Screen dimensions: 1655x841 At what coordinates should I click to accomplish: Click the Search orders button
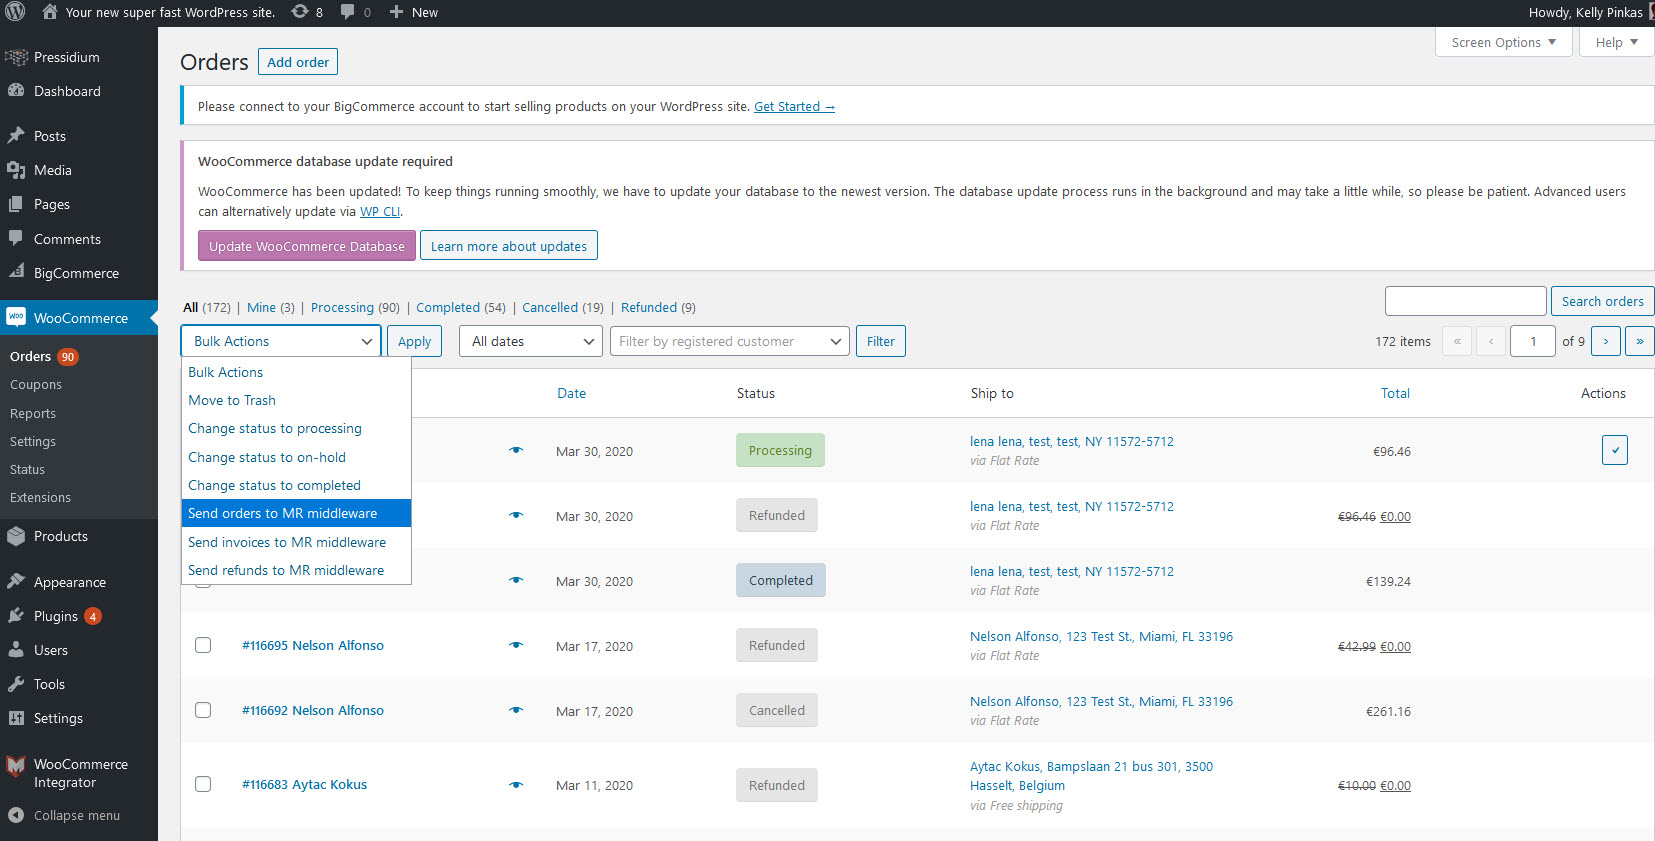[1602, 301]
